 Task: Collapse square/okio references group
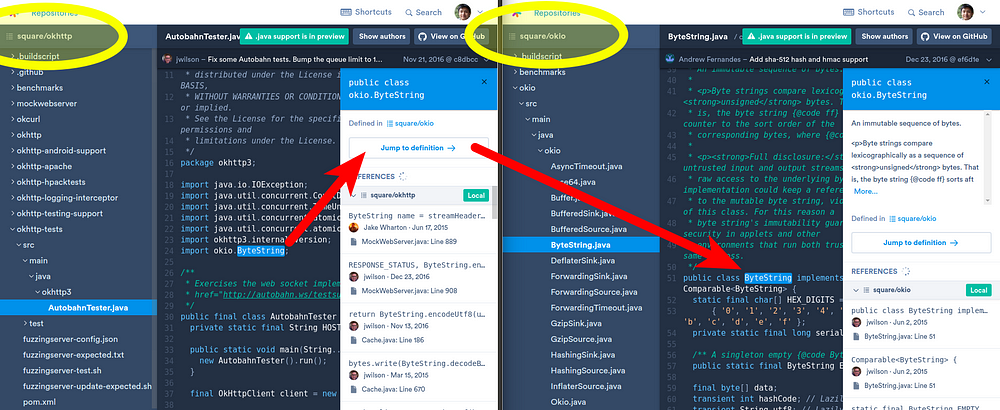coord(856,290)
